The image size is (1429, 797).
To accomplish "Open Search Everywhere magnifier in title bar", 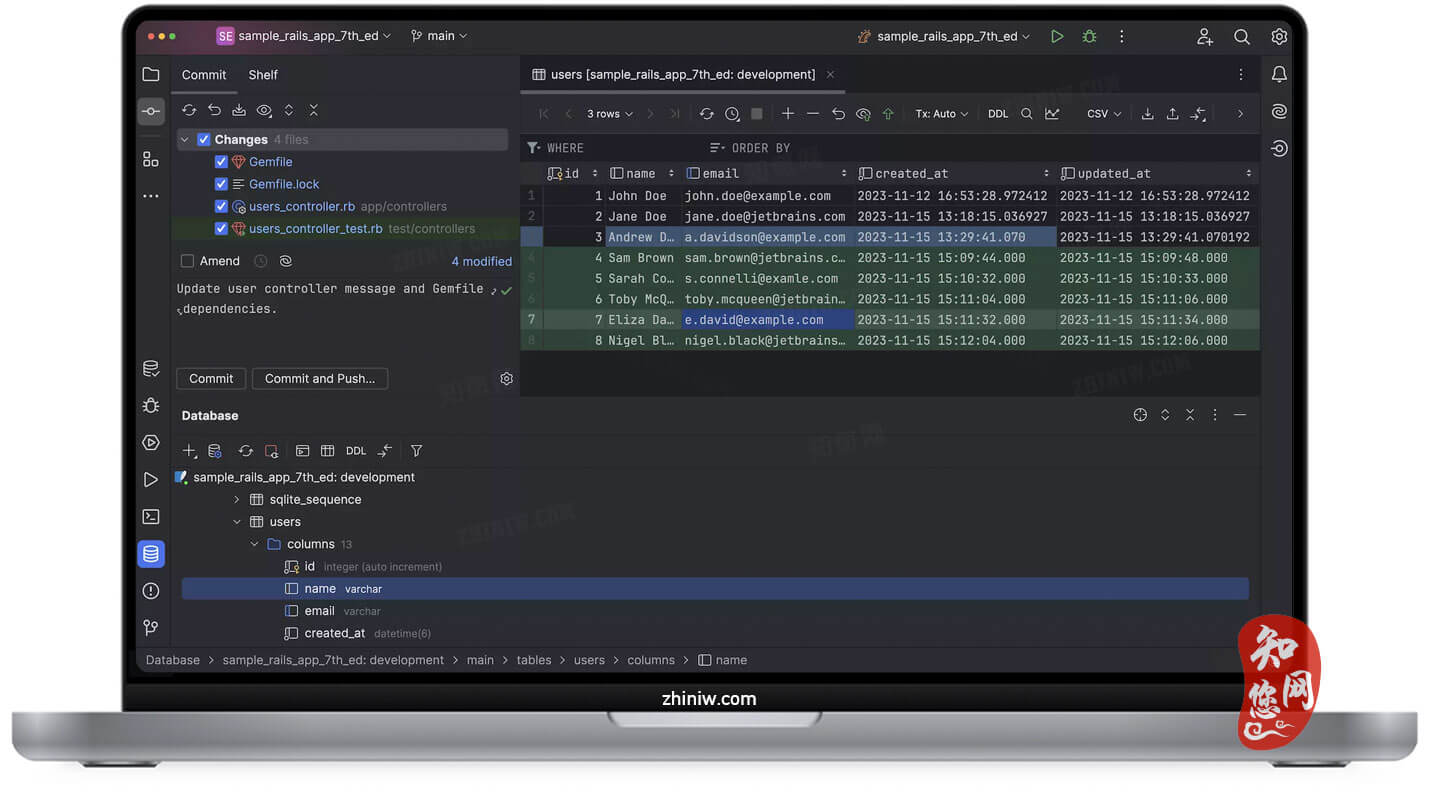I will pyautogui.click(x=1242, y=36).
